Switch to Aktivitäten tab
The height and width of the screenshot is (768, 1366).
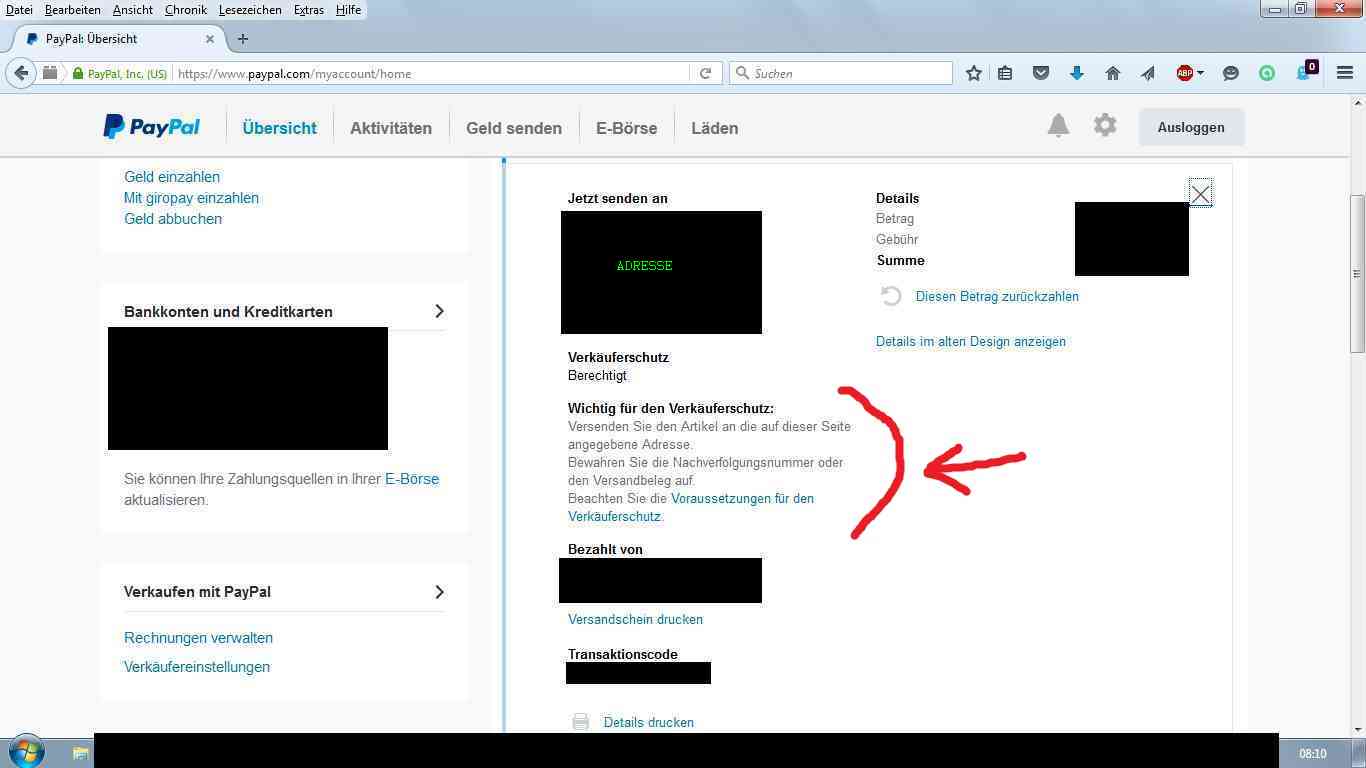tap(391, 128)
